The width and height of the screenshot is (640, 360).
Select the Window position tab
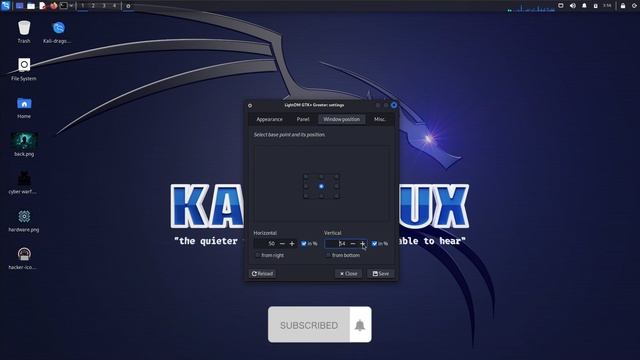342,119
